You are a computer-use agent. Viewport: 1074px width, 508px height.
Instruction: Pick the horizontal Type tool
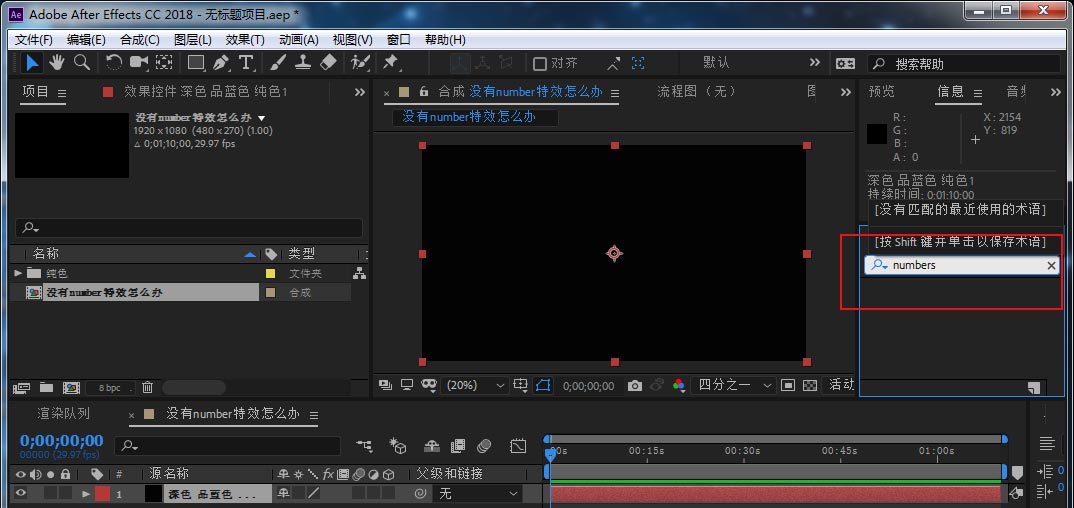pos(245,63)
